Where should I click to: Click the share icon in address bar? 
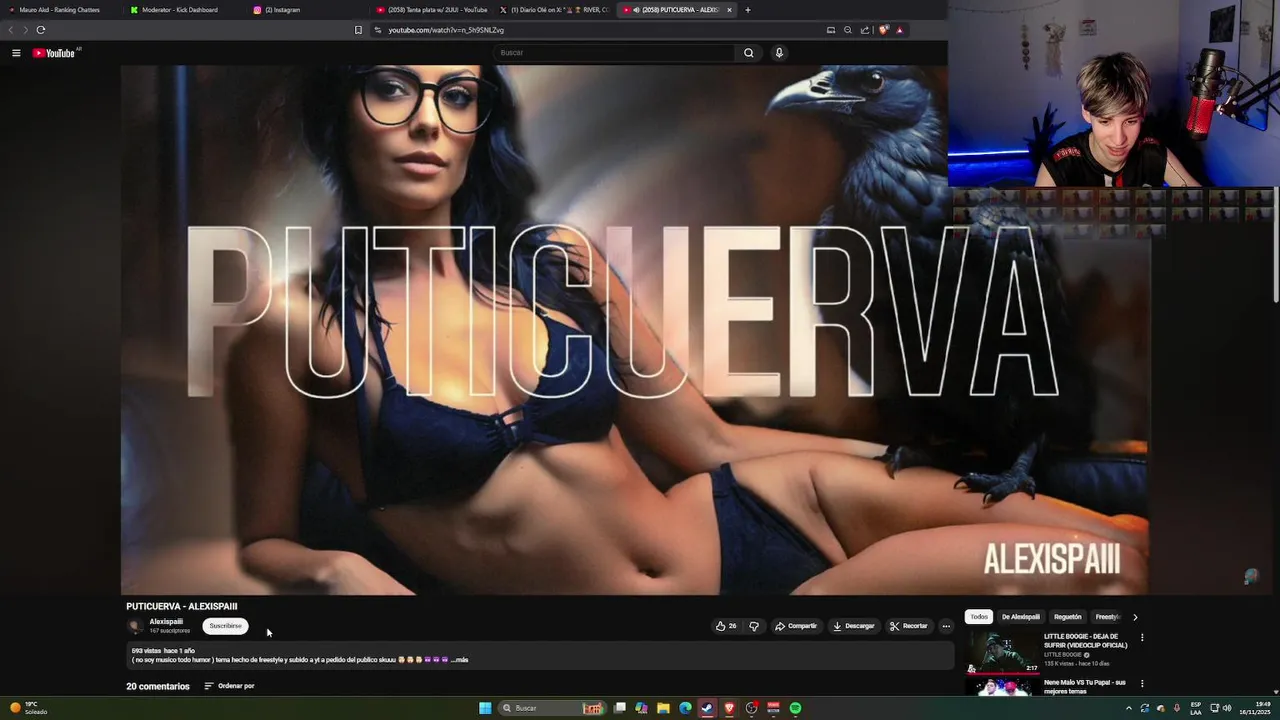tap(865, 30)
